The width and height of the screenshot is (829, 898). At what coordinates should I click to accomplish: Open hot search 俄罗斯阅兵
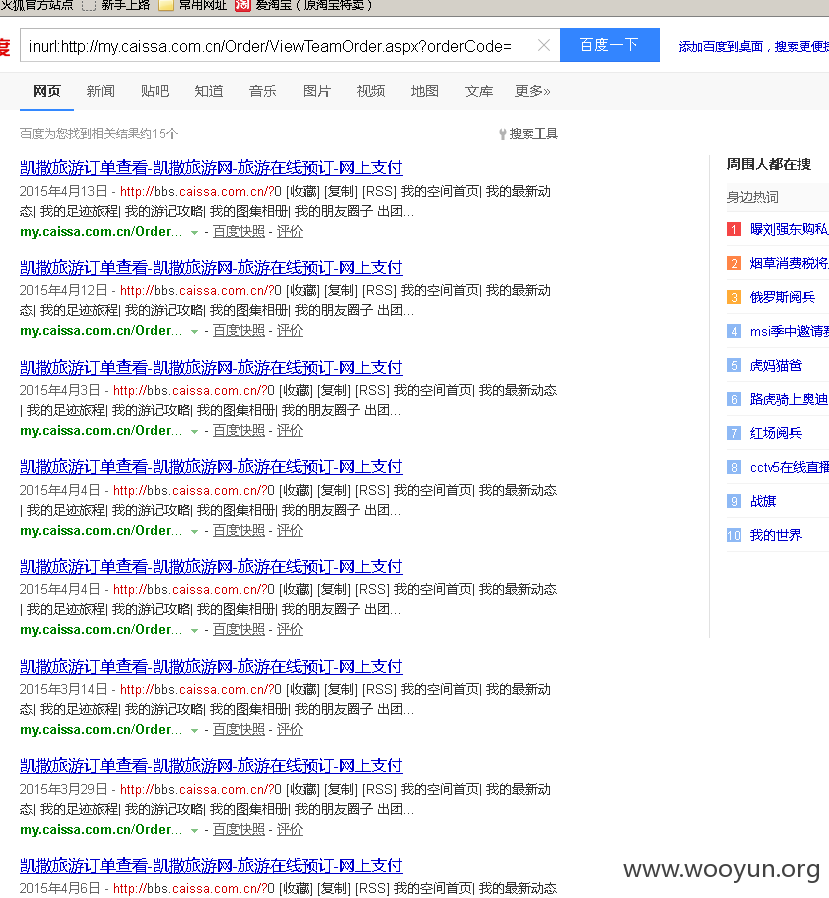point(782,297)
